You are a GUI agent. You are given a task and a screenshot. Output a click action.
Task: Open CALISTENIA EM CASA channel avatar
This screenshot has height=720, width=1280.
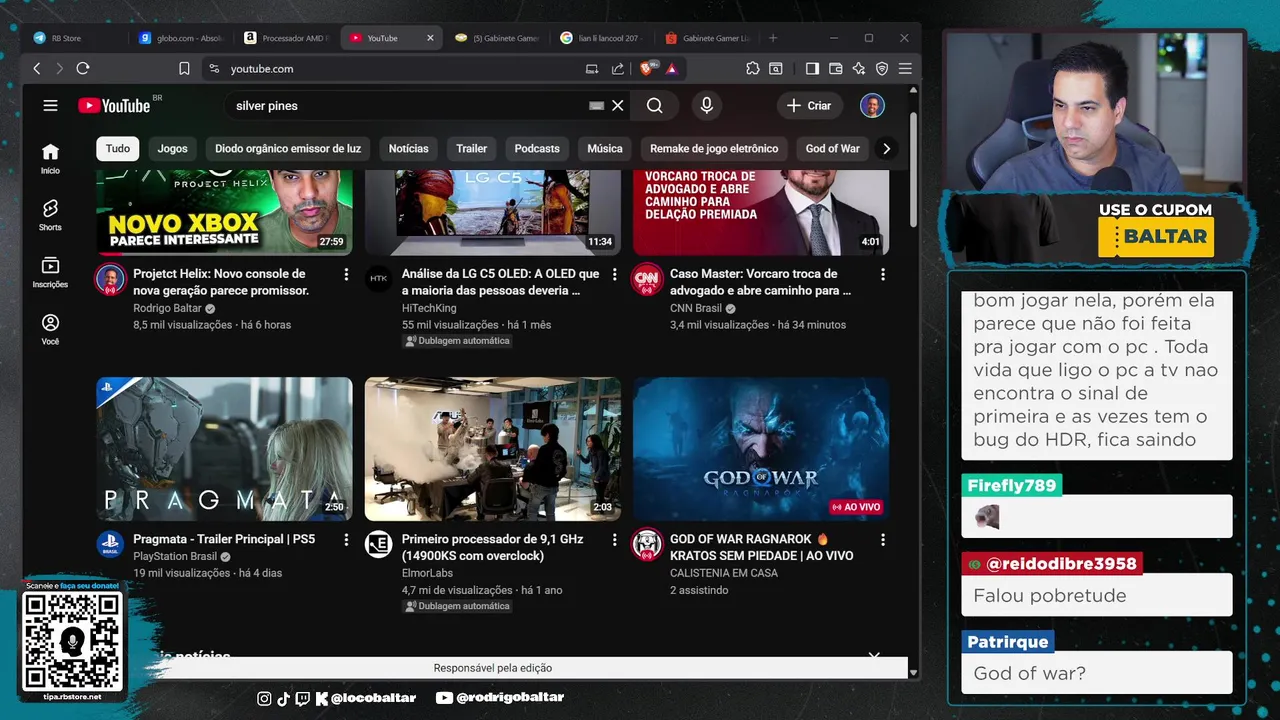[x=647, y=545]
